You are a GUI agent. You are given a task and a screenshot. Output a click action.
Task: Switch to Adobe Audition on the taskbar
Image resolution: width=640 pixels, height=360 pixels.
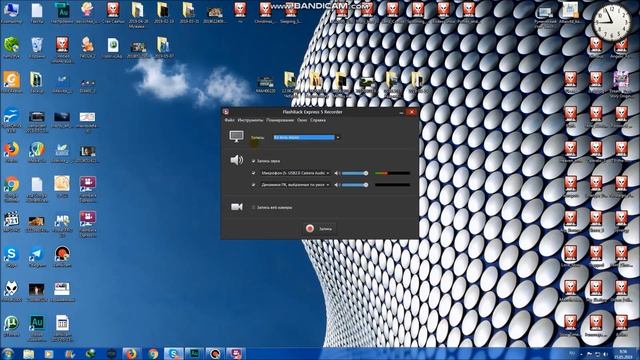tap(194, 354)
